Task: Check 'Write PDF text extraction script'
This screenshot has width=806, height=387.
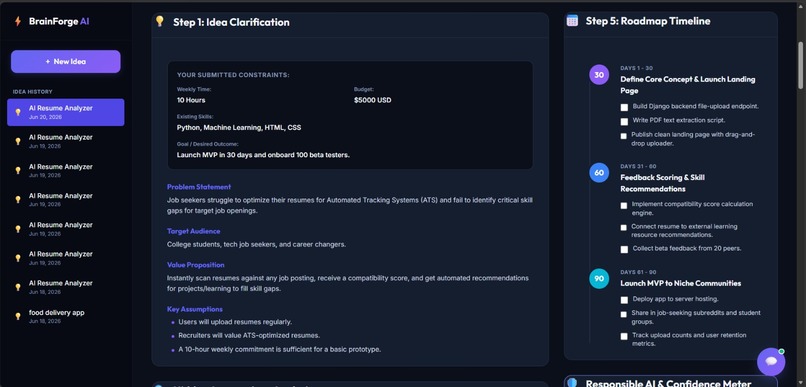Action: click(624, 121)
